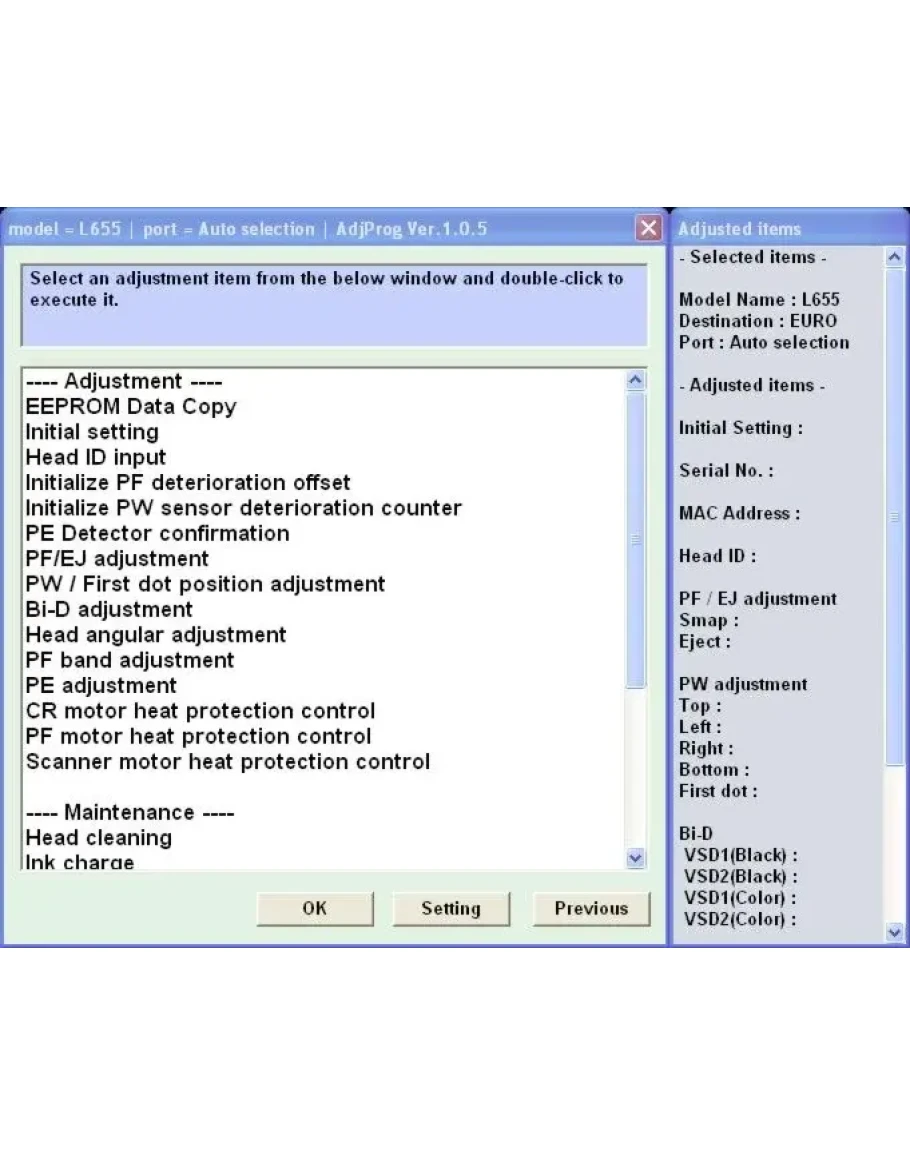Image resolution: width=910 pixels, height=1155 pixels.
Task: Select EEPROM Data Copy item
Action: pyautogui.click(x=131, y=407)
